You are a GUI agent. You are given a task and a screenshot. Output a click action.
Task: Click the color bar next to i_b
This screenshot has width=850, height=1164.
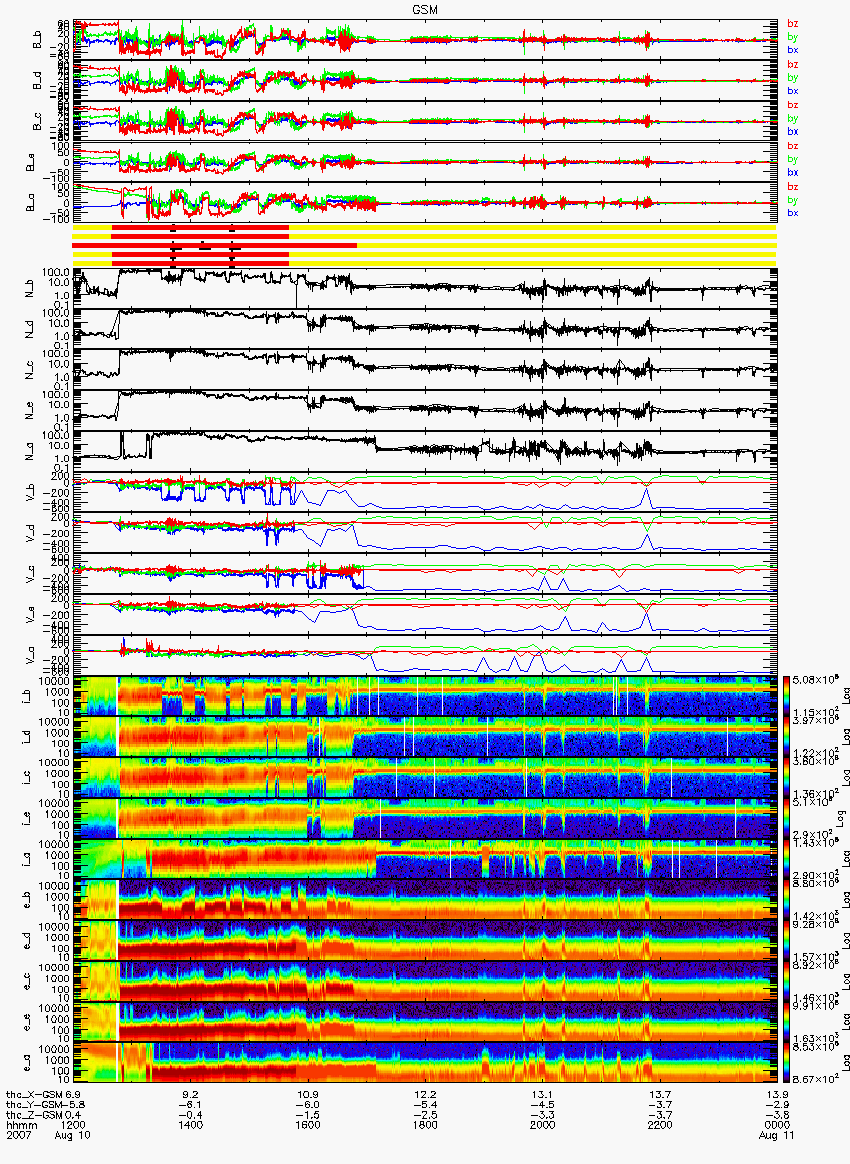click(x=786, y=696)
